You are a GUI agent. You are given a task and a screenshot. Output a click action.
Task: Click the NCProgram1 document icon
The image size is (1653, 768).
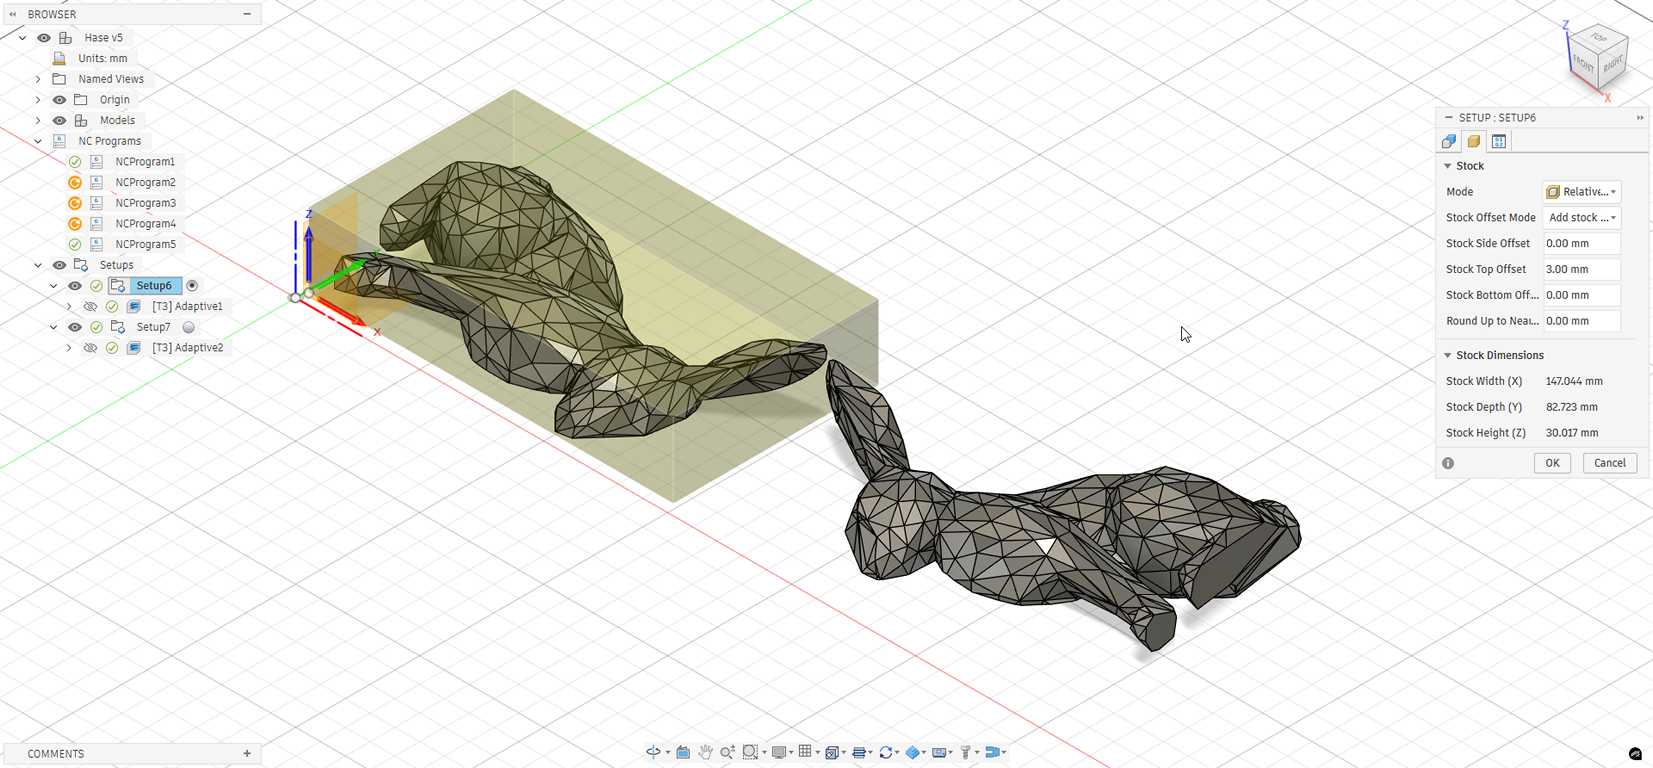click(x=97, y=161)
